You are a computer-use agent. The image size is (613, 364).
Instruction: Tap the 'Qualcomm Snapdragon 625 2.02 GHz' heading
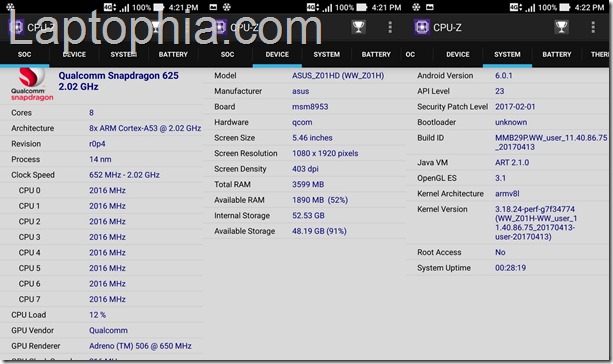118,81
